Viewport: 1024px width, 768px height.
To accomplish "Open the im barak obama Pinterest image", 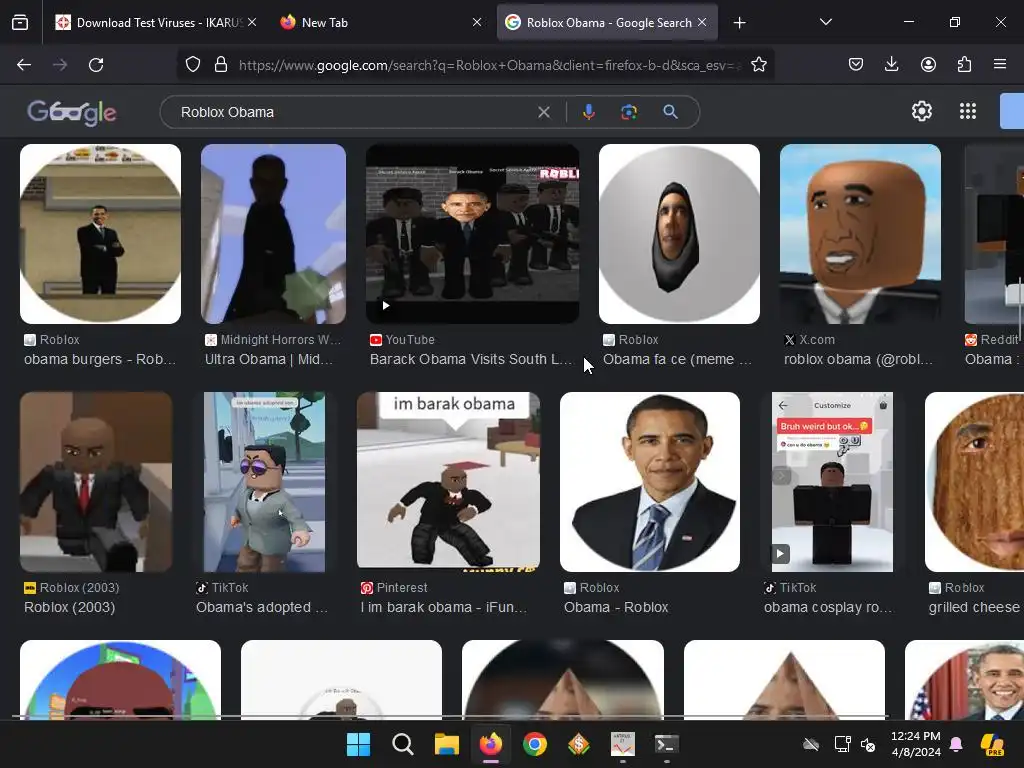I will [x=448, y=480].
